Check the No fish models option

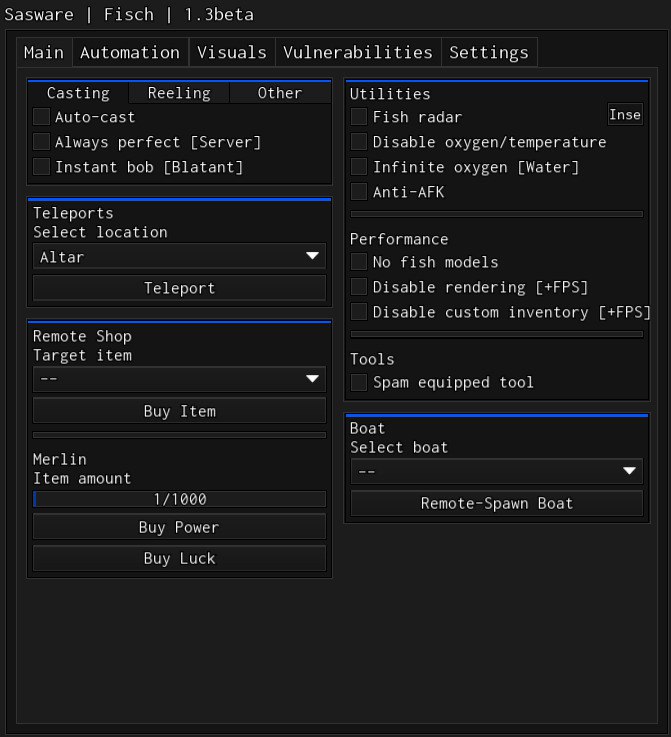click(x=359, y=262)
